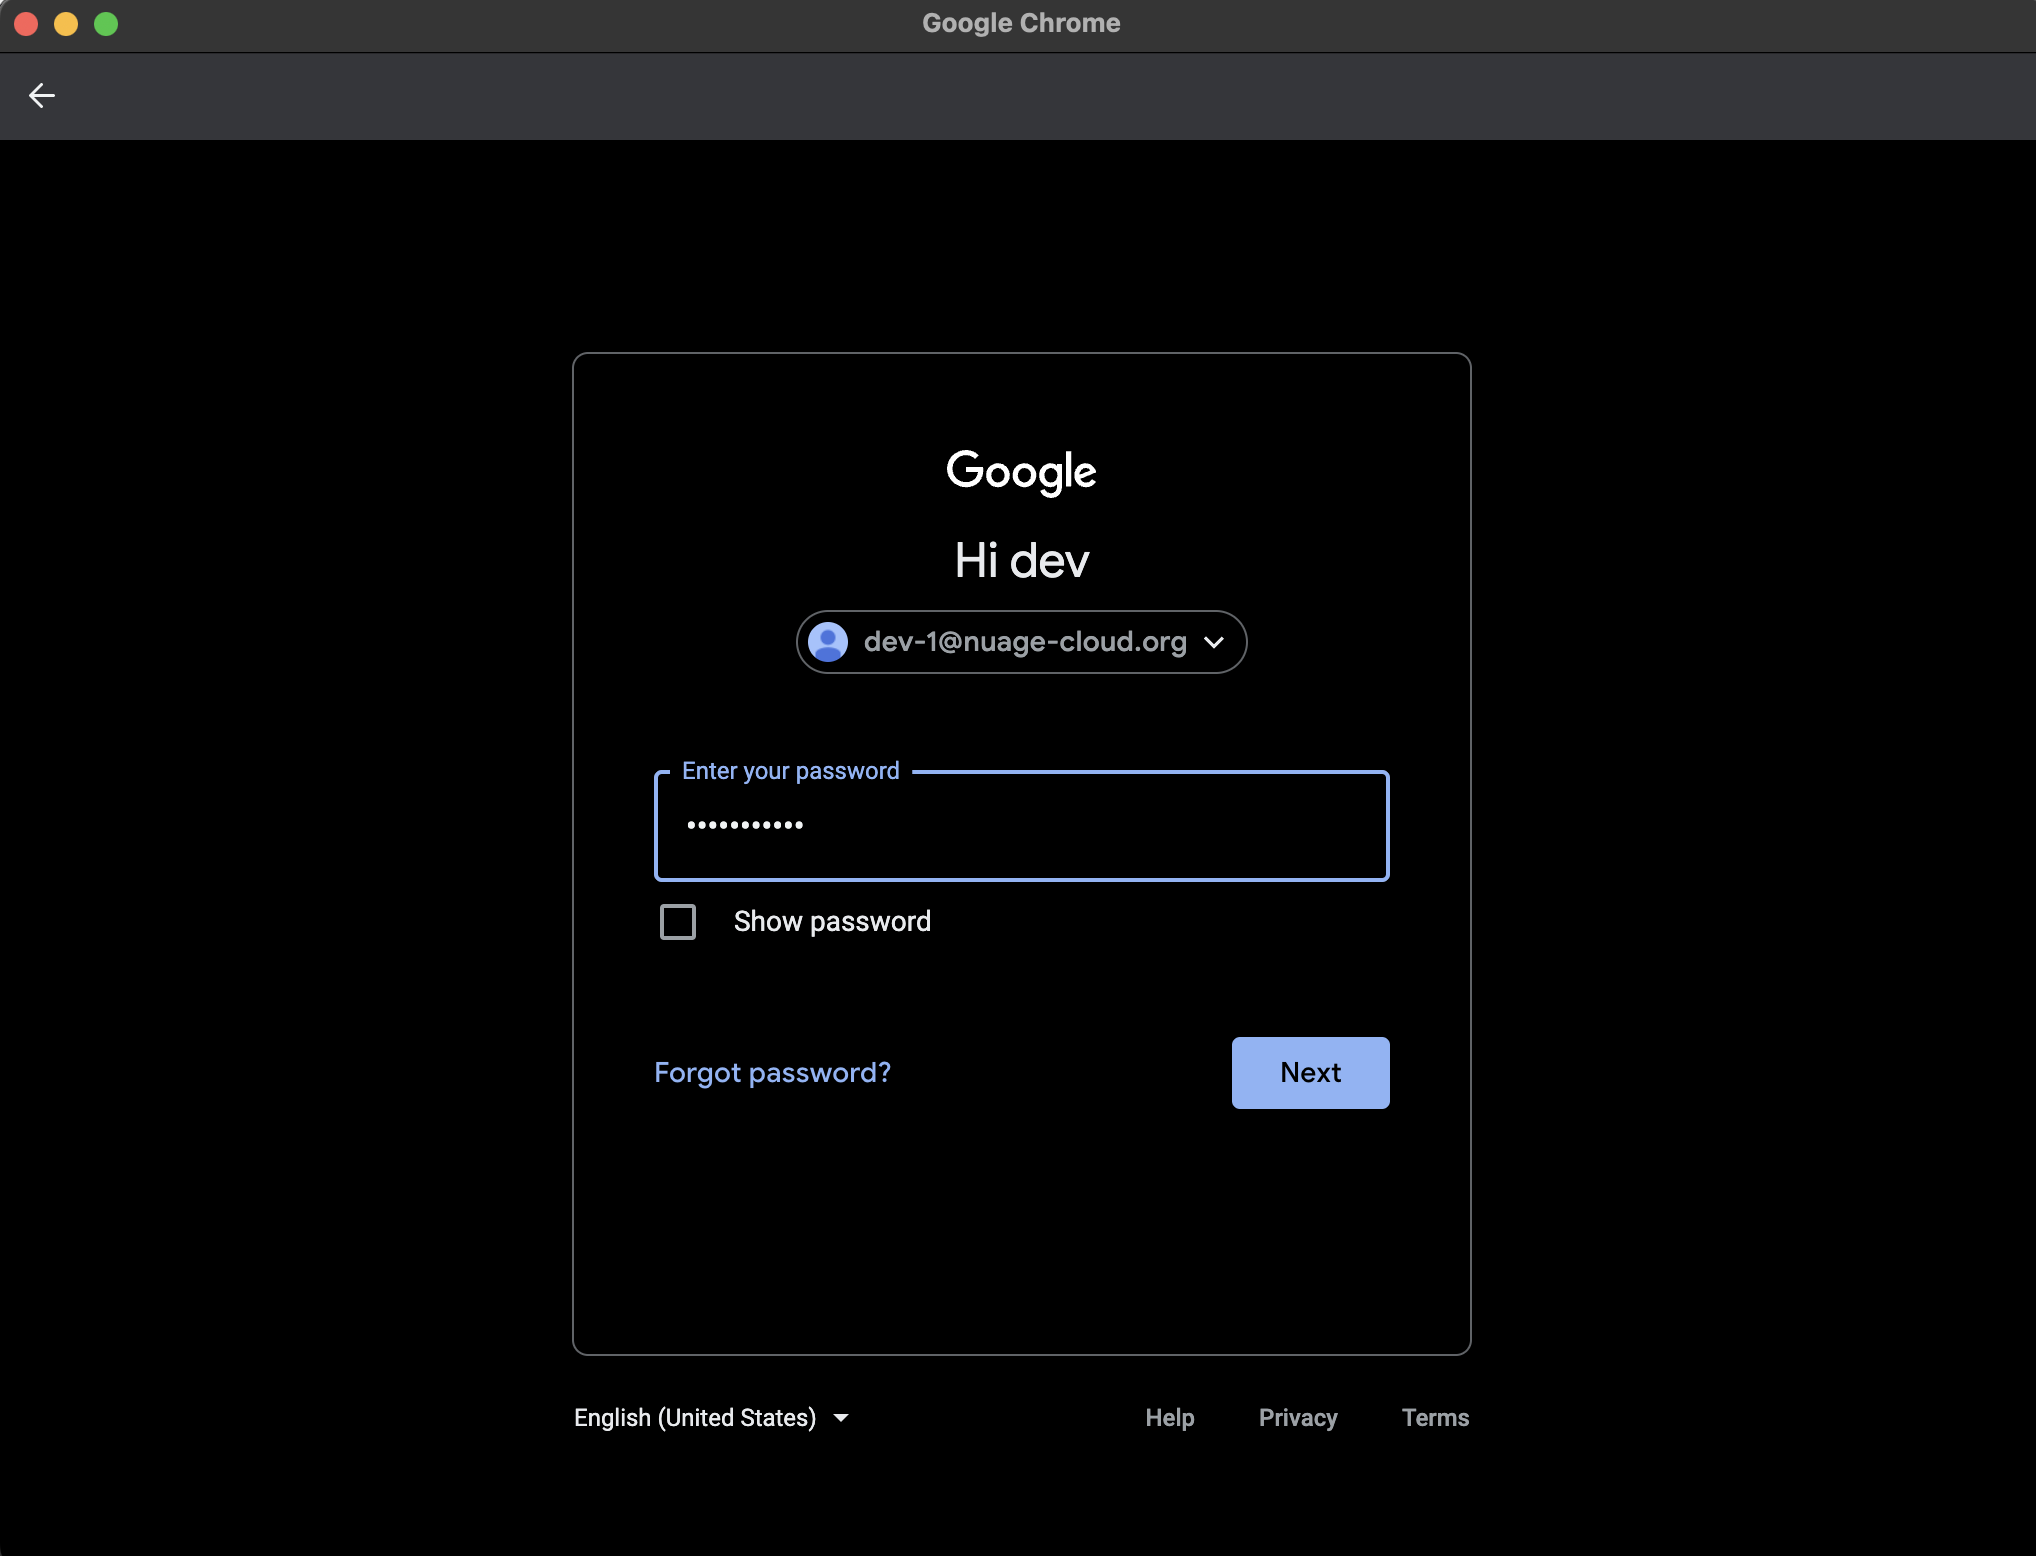This screenshot has width=2036, height=1556.
Task: Click the Google Chrome window title
Action: click(1021, 23)
